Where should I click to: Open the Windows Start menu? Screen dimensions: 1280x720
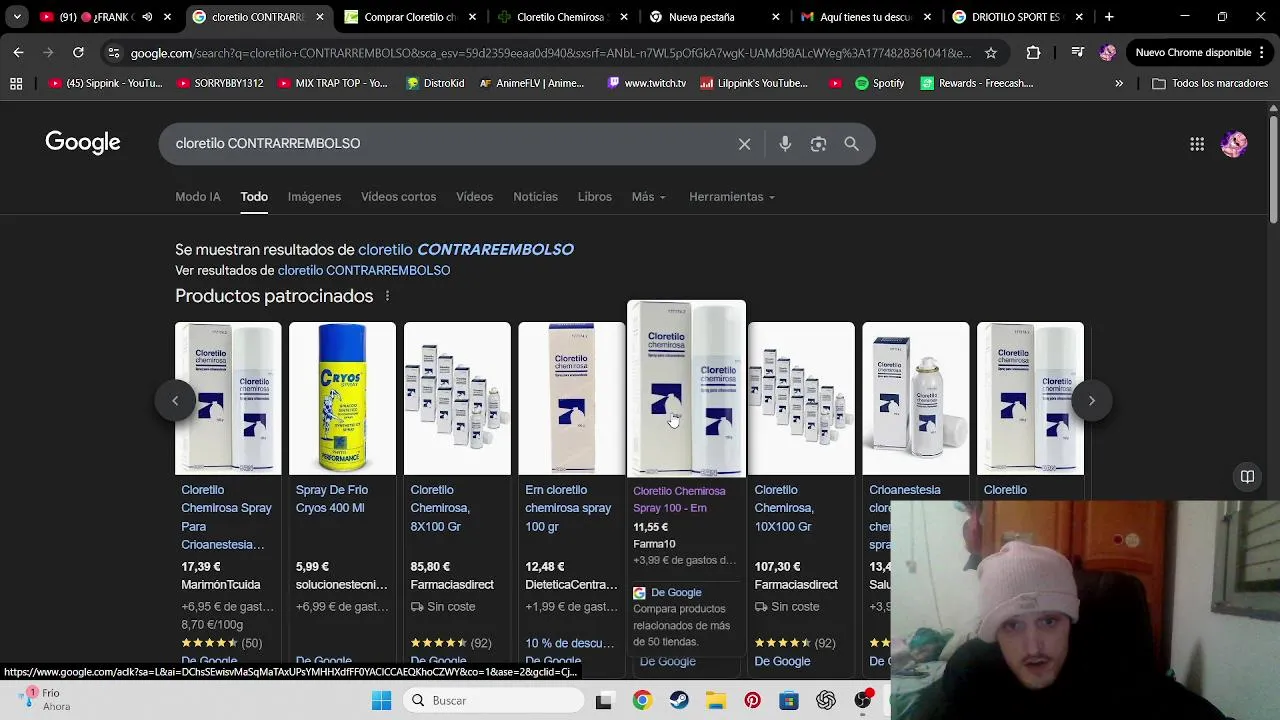pyautogui.click(x=382, y=700)
